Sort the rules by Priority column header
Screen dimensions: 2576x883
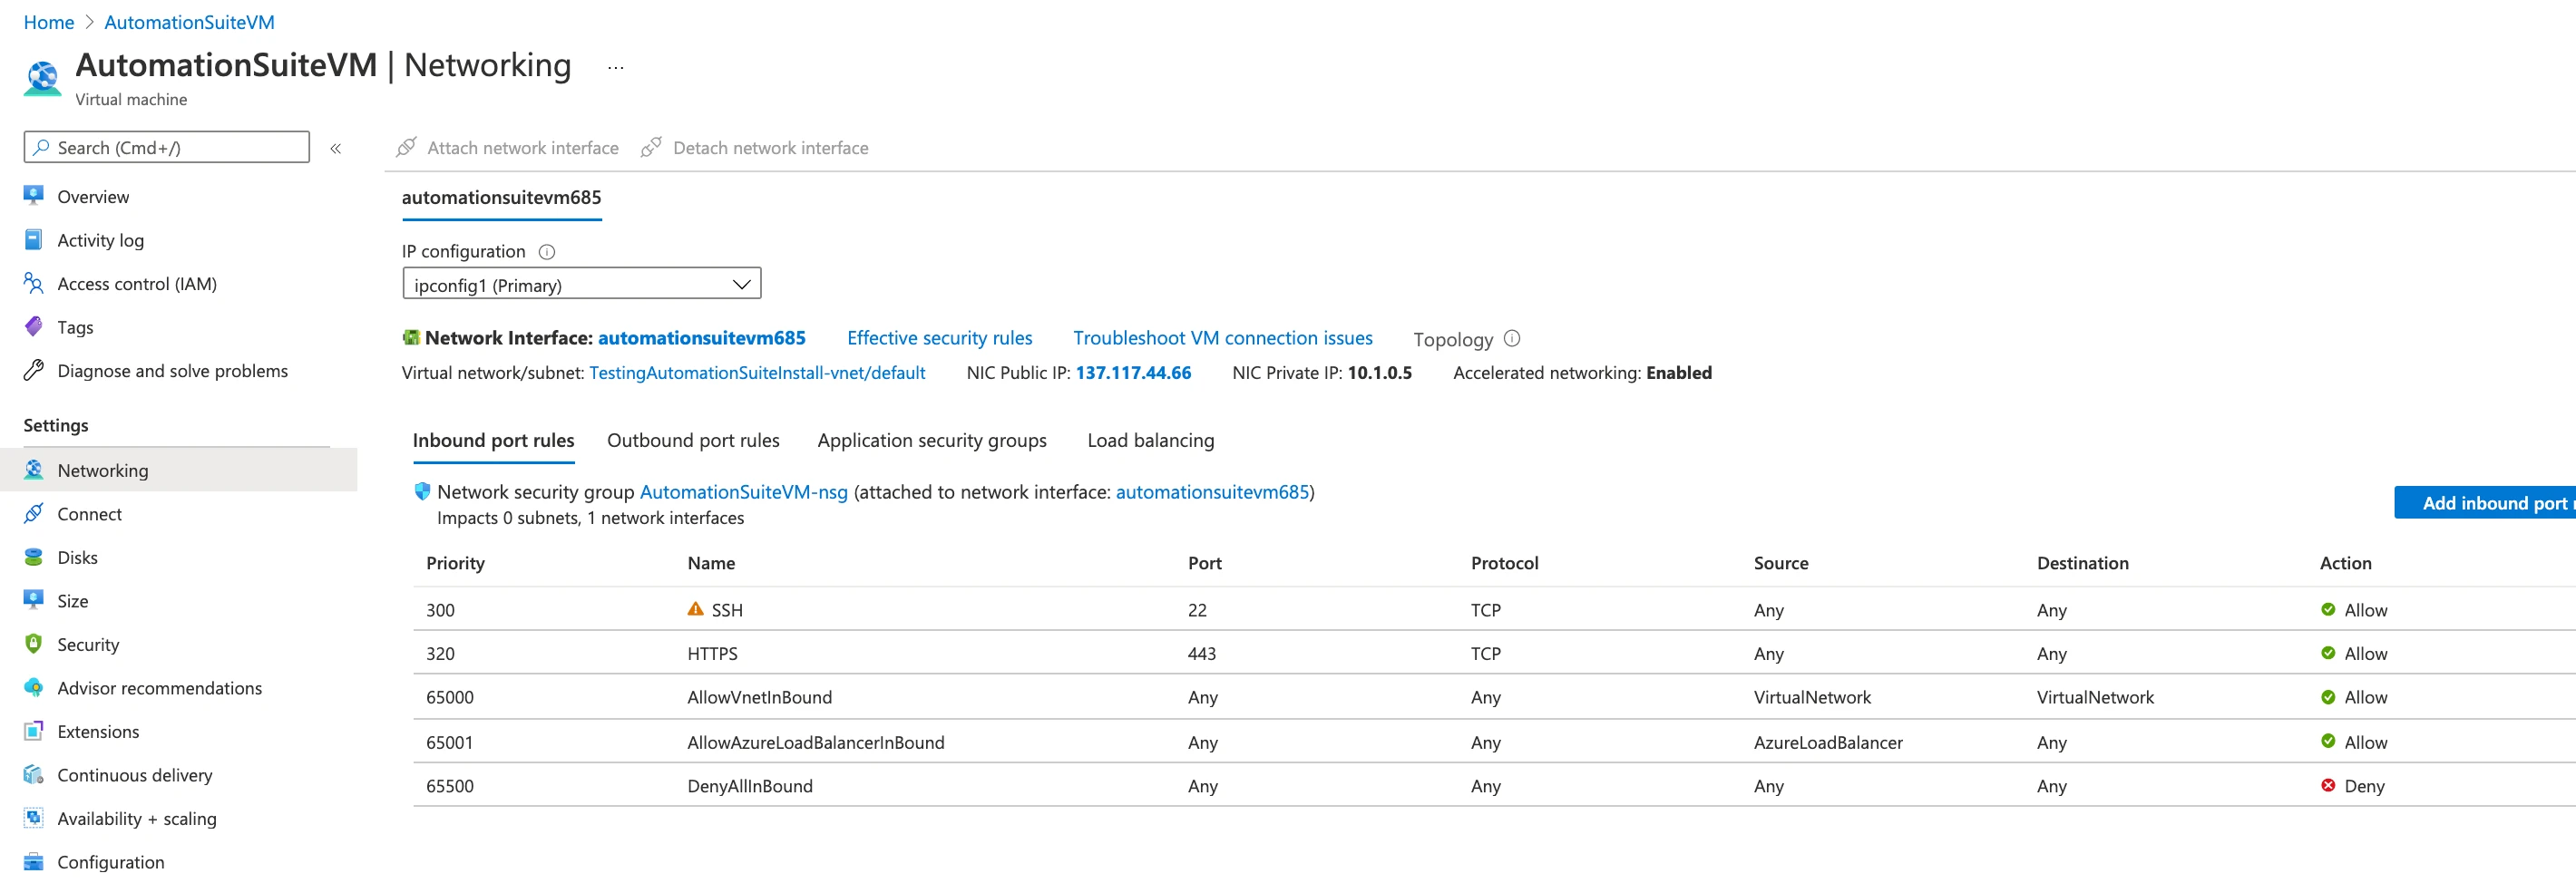pyautogui.click(x=455, y=563)
